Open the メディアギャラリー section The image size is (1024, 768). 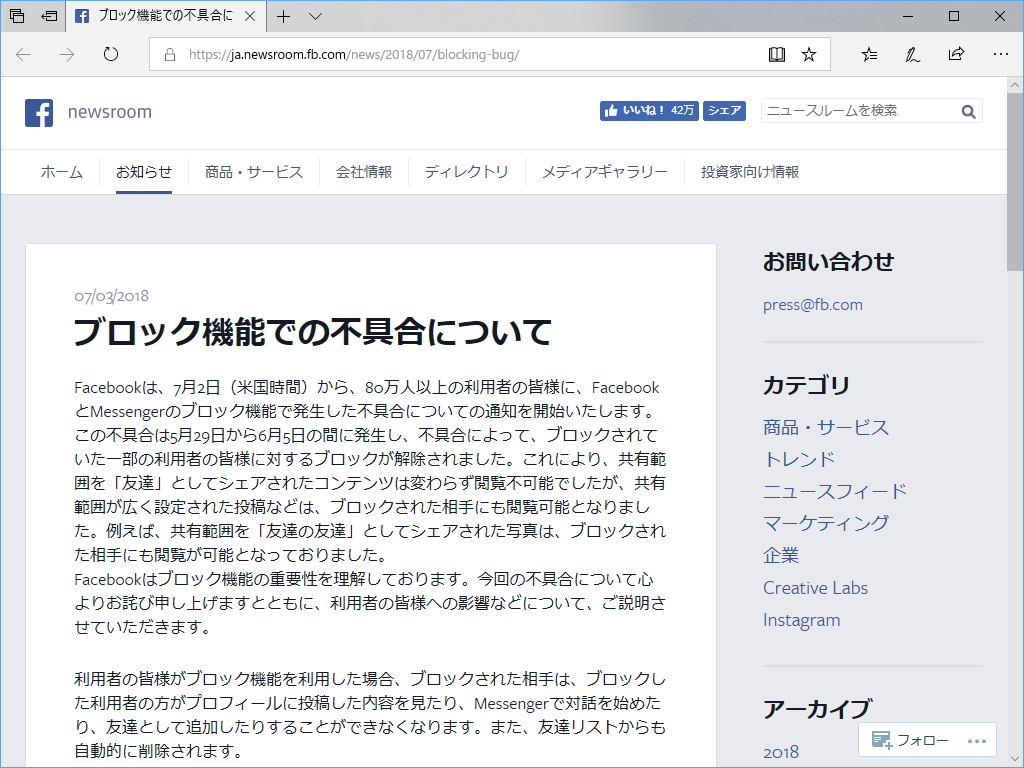point(605,172)
